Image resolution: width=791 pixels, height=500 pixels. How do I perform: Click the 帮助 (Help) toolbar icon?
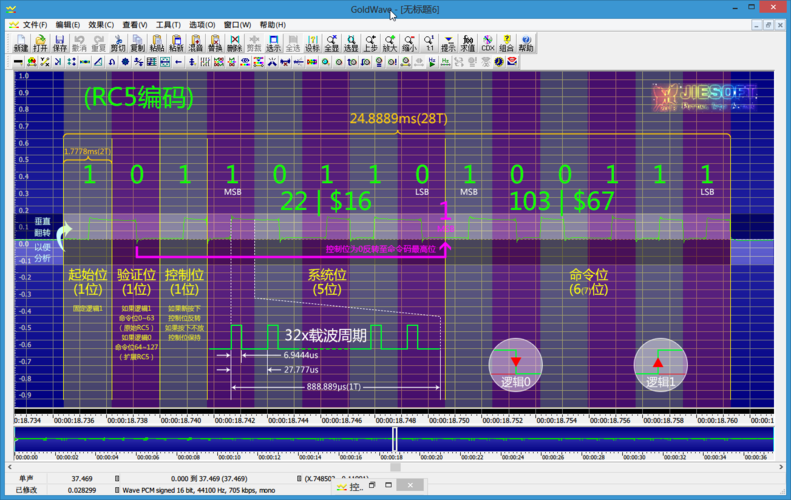526,43
